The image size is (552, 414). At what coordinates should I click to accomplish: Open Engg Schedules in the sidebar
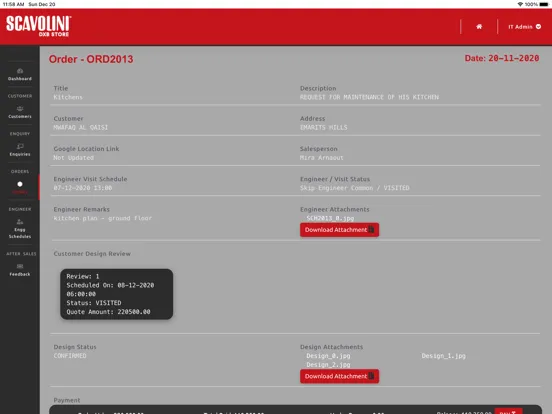click(x=20, y=229)
